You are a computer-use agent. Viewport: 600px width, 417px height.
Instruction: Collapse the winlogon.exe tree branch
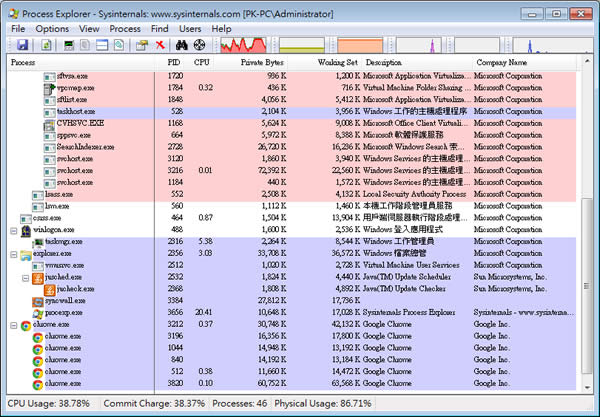[13, 229]
